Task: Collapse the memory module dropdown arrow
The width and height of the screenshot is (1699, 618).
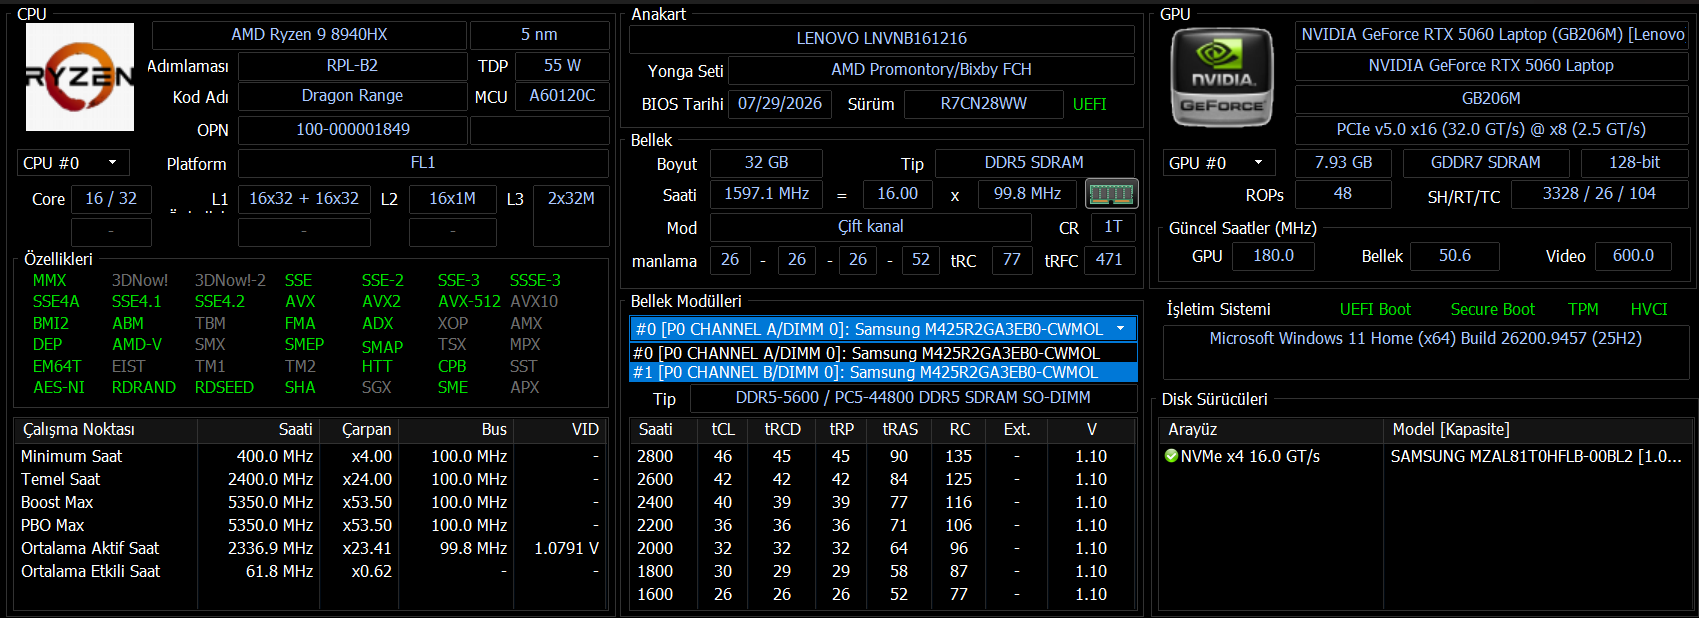Action: pos(1120,329)
